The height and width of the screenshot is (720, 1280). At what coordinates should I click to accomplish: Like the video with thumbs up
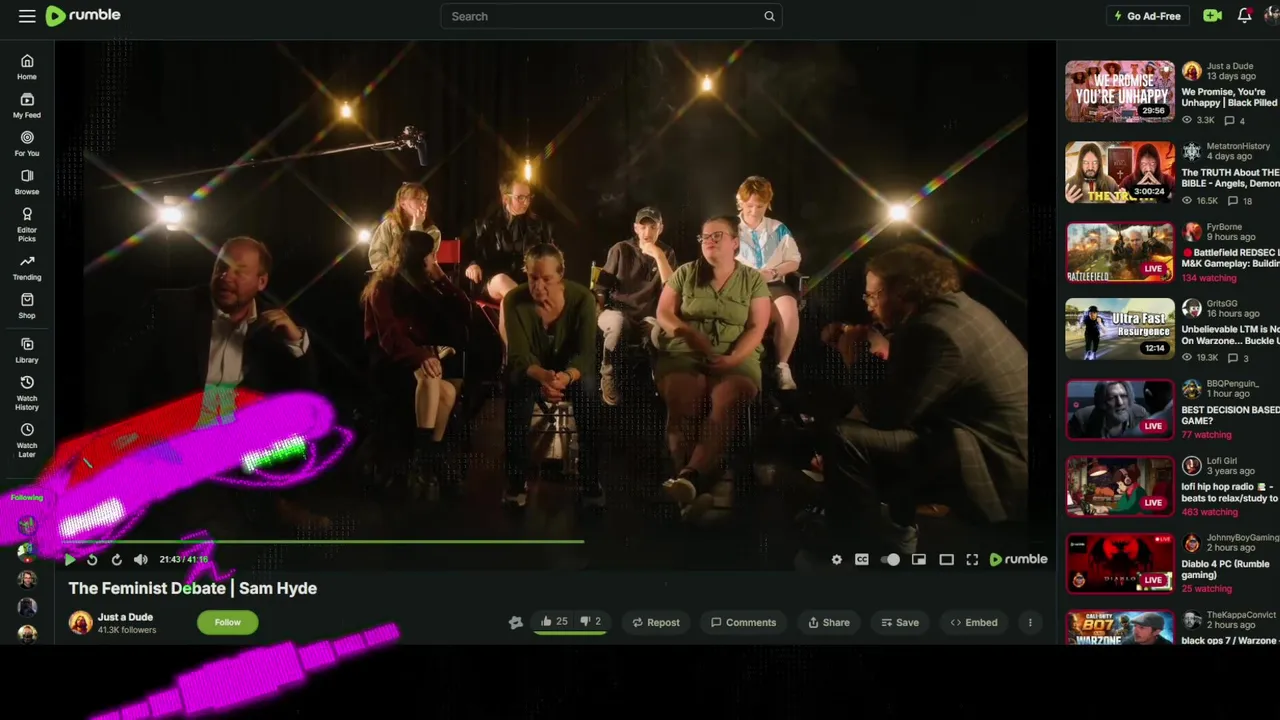coord(554,622)
